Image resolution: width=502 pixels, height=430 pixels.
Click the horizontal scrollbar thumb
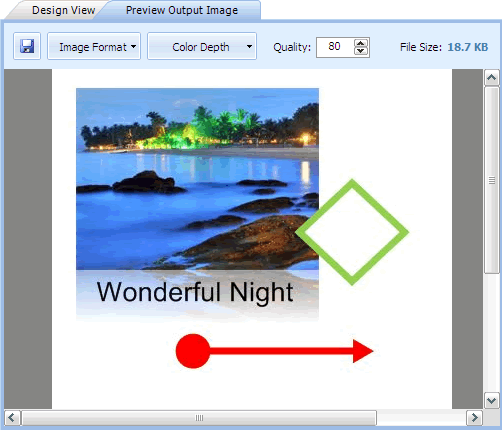199,418
